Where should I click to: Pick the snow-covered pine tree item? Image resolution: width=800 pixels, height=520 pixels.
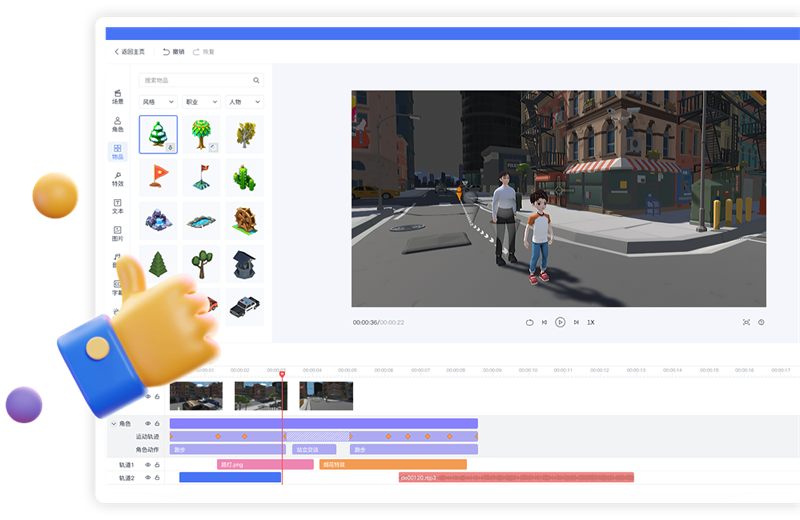(158, 134)
